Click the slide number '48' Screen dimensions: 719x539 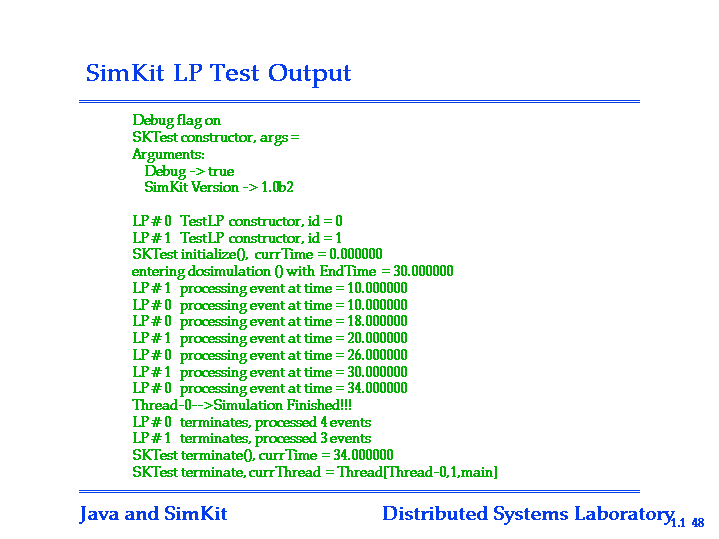click(x=697, y=523)
